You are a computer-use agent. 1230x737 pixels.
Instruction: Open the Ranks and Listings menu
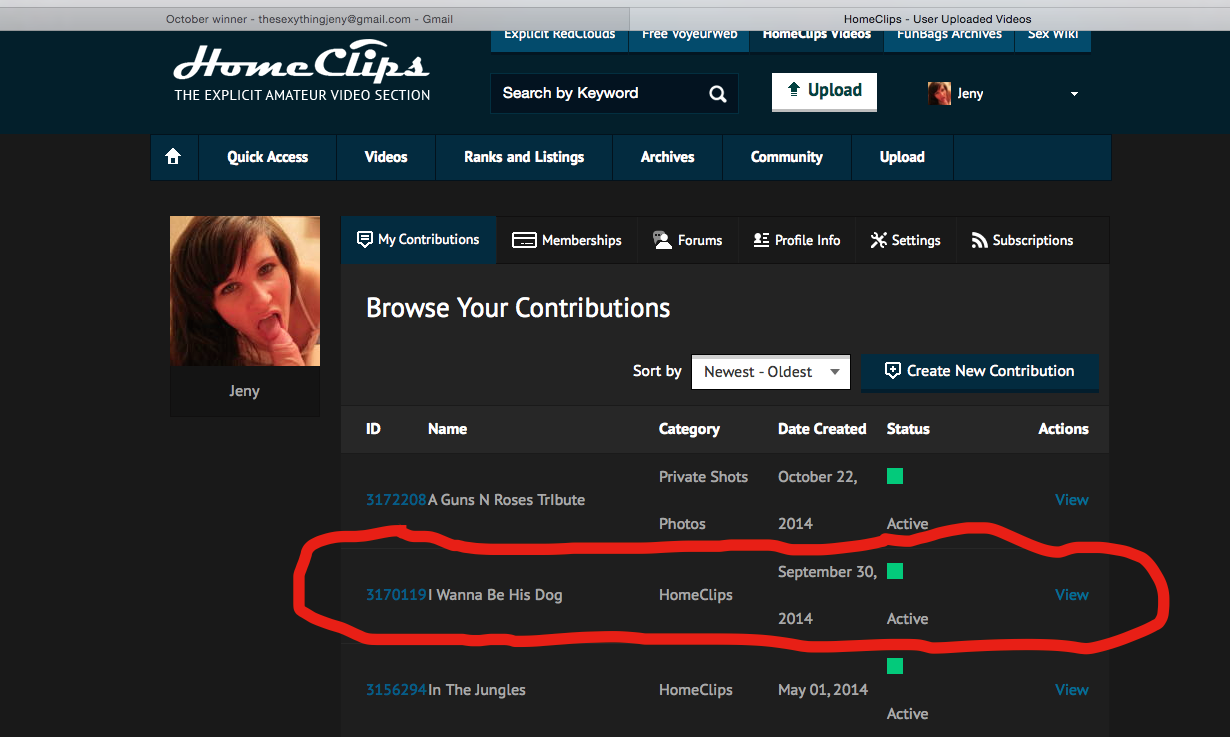click(x=523, y=157)
